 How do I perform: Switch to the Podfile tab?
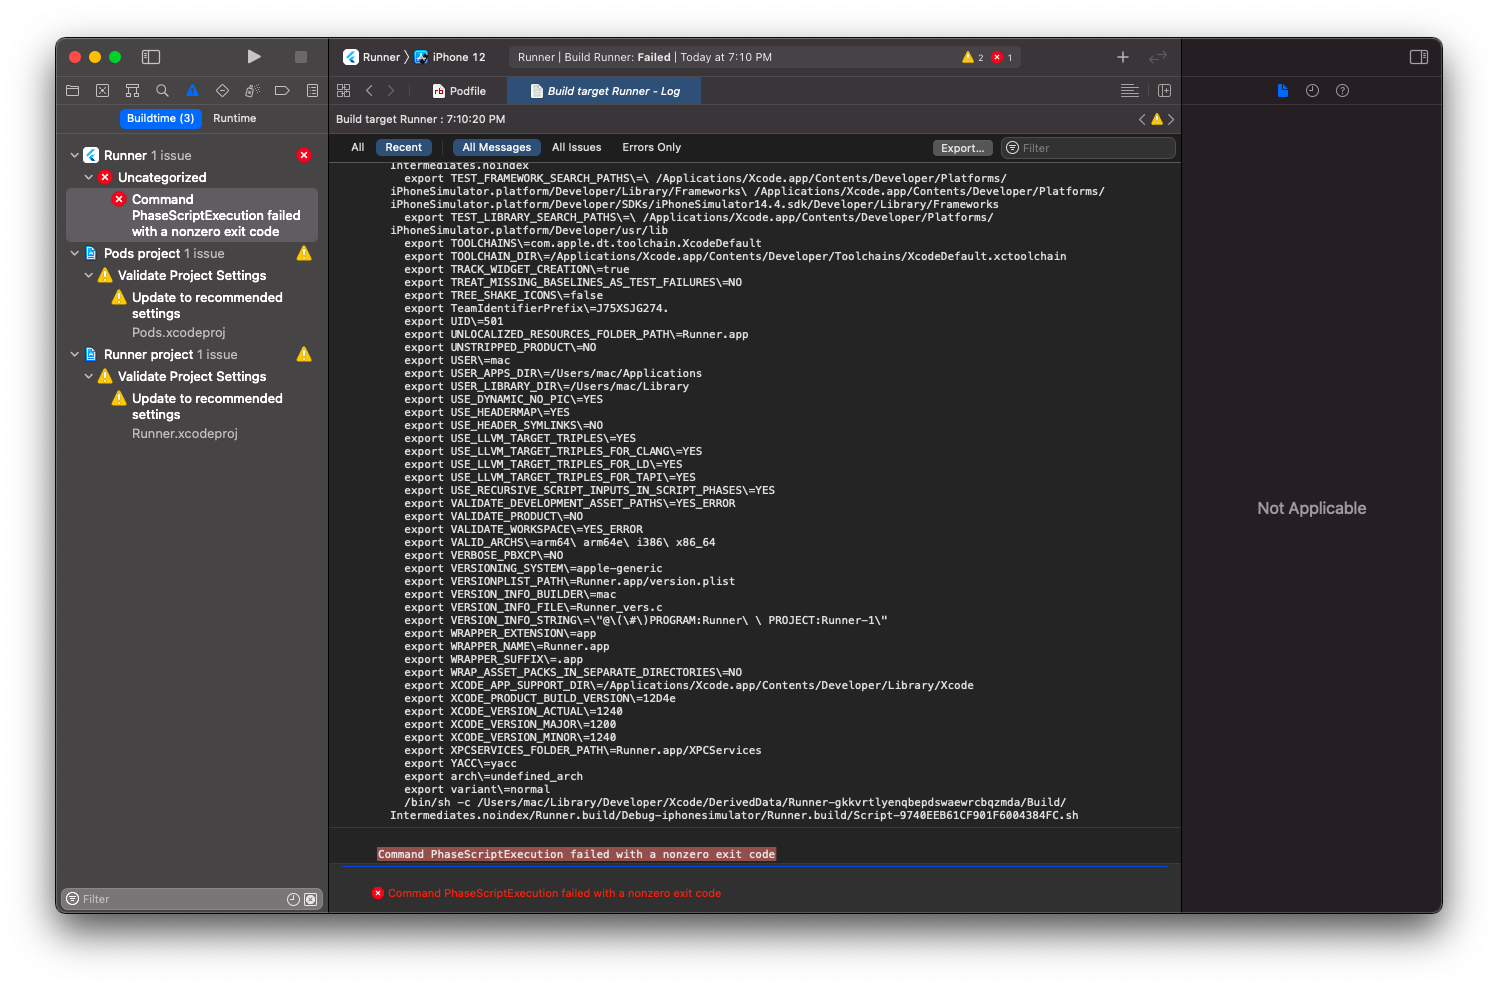coord(459,91)
